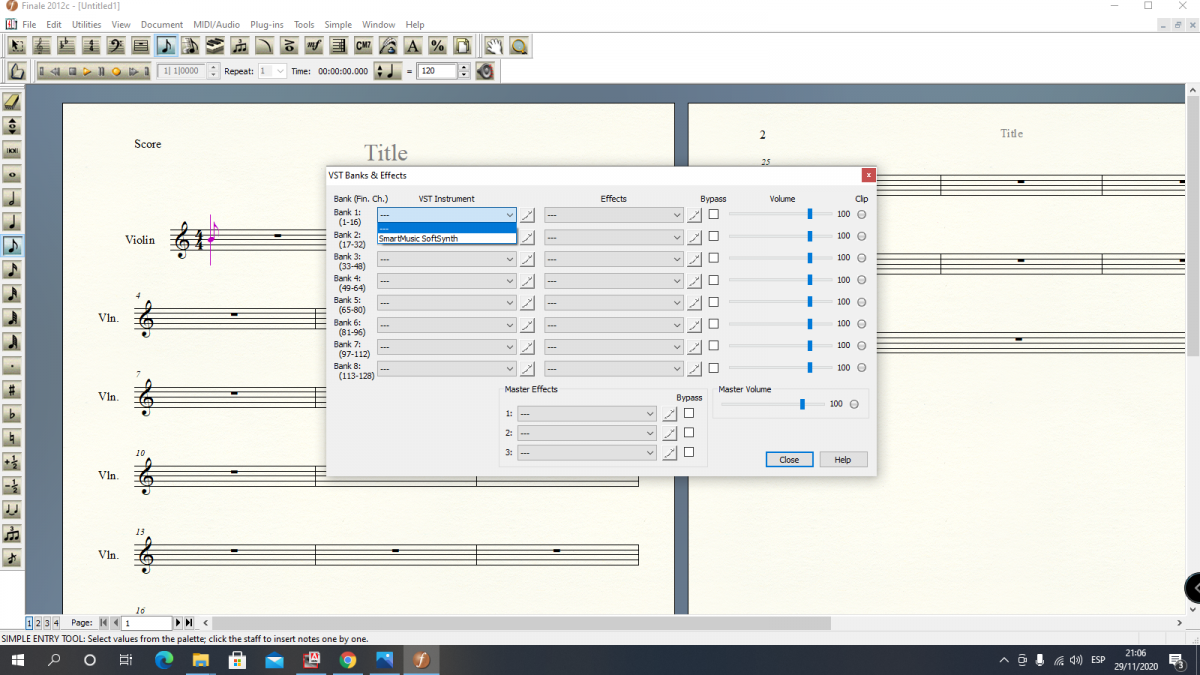Select the Clef tool (bass clef icon)
The width and height of the screenshot is (1200, 675).
pyautogui.click(x=115, y=46)
